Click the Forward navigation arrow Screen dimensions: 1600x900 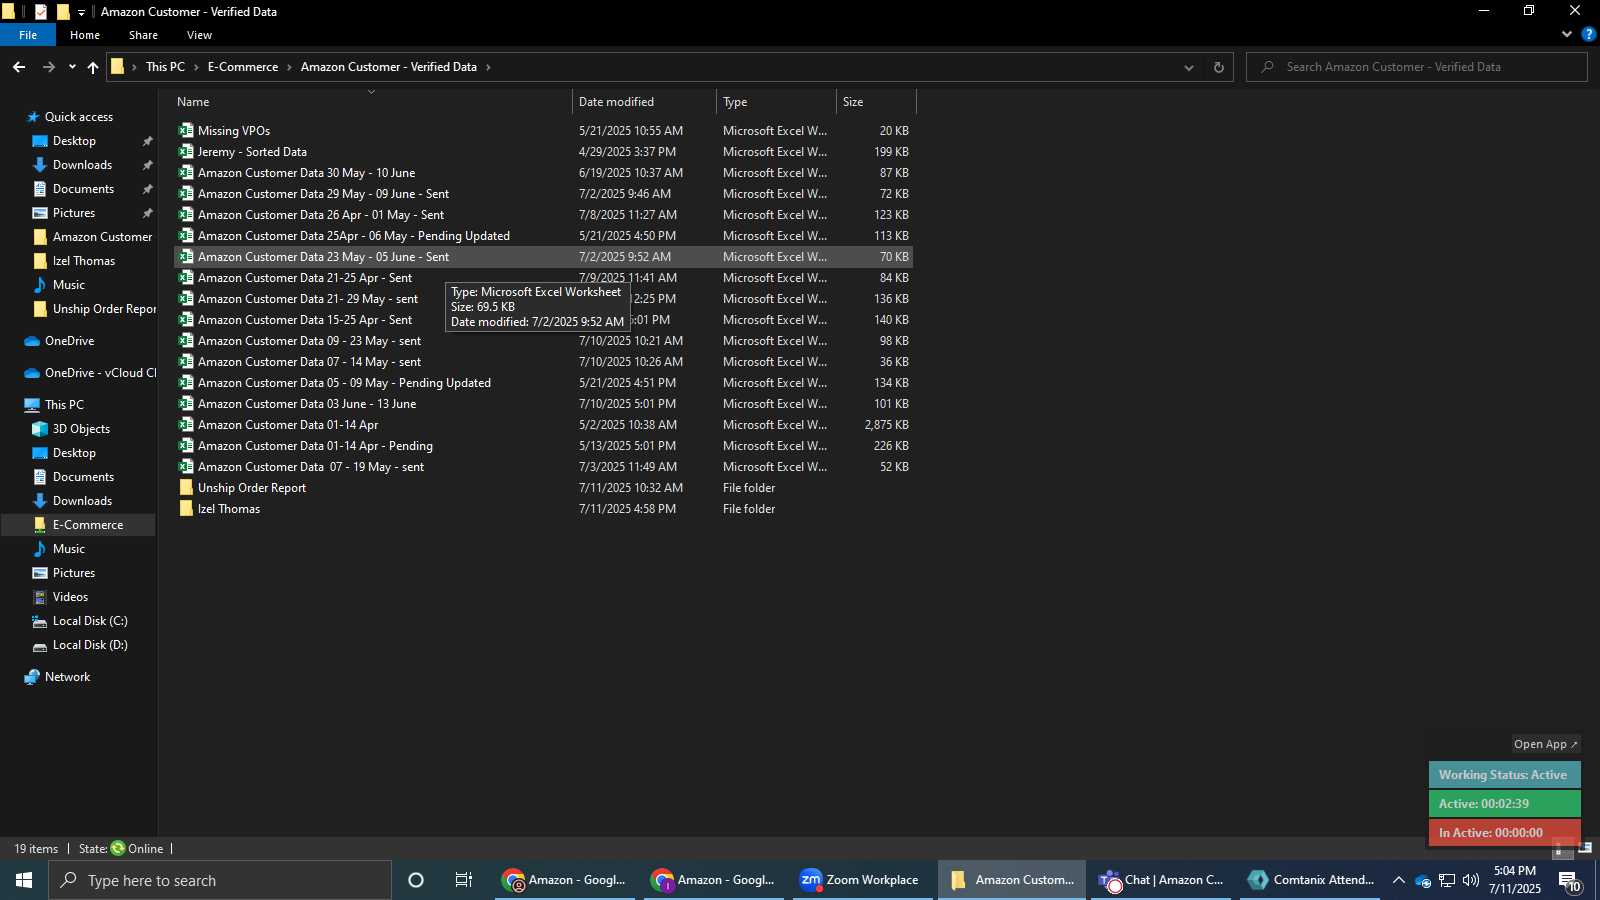48,67
